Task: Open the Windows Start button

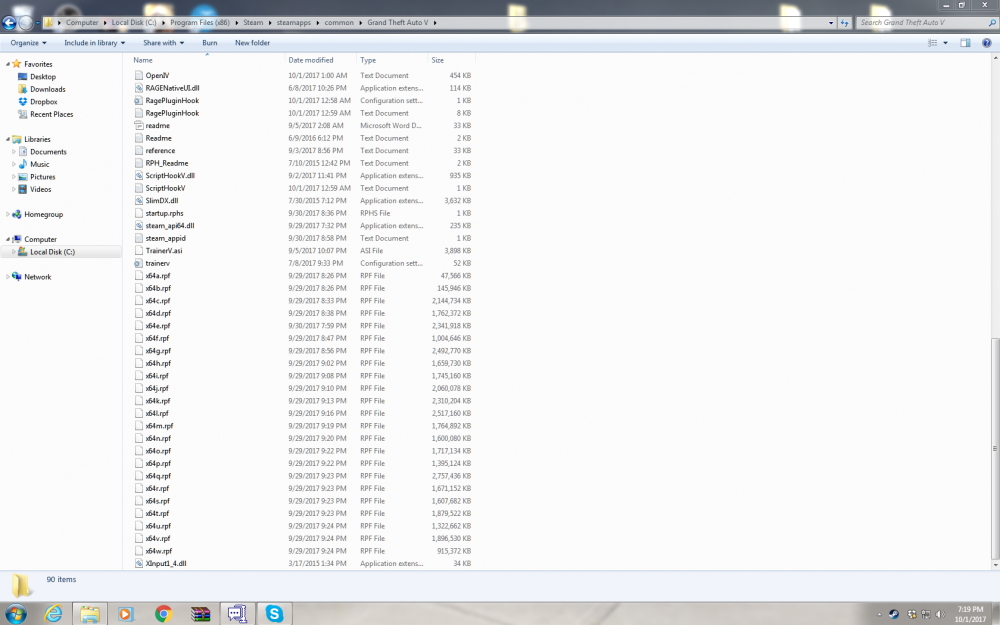Action: 15,614
